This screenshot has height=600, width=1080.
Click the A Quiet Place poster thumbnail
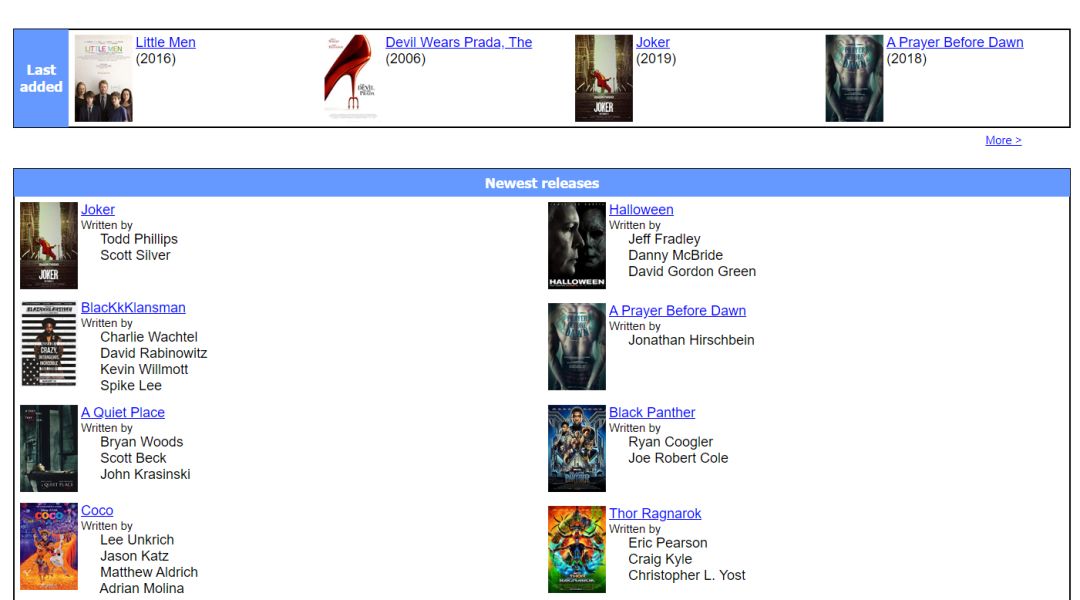[49, 448]
